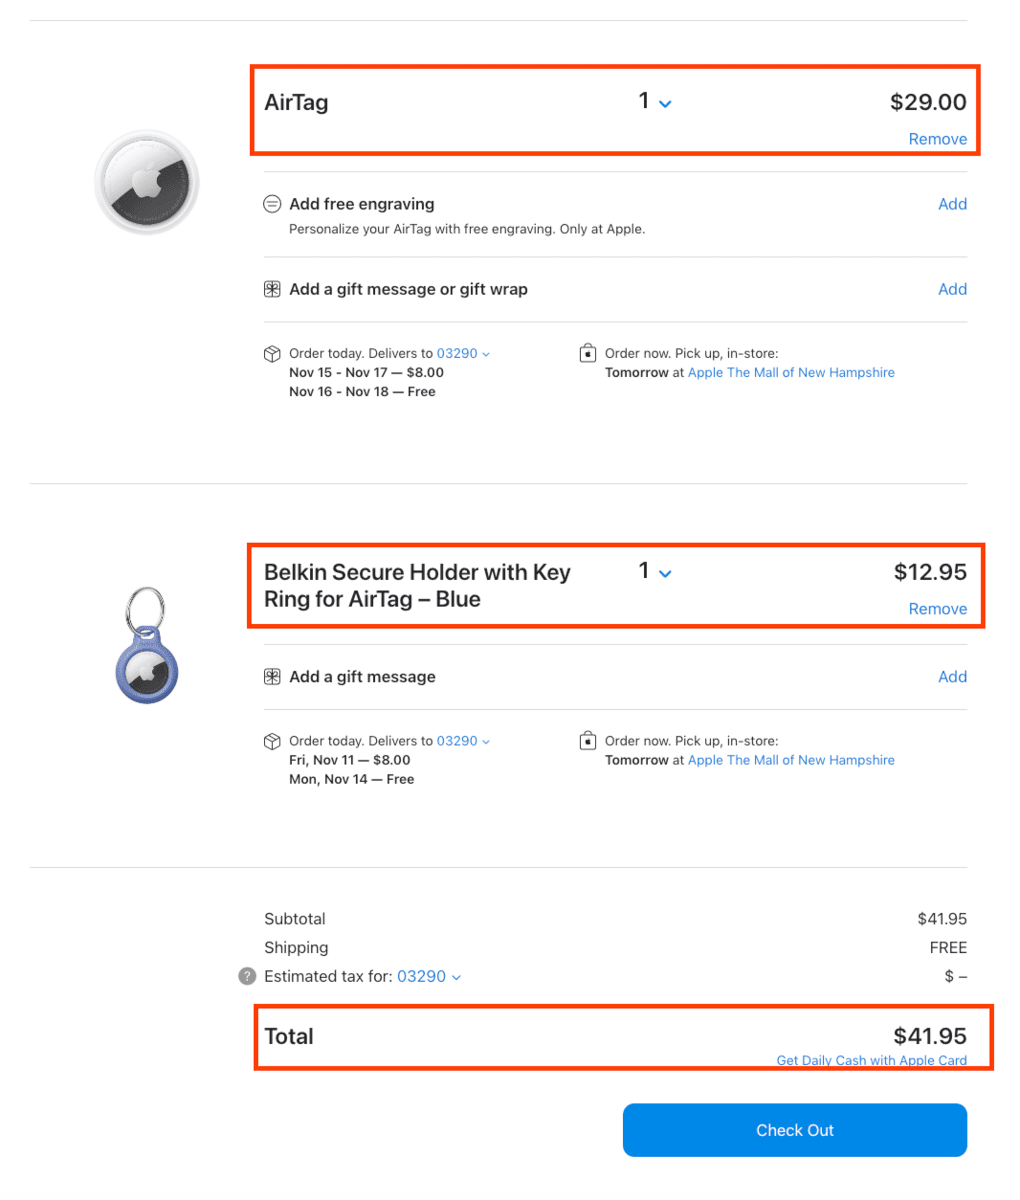1020x1200 pixels.
Task: Open the Belkin Secure Holder quantity dropdown
Action: click(x=655, y=572)
